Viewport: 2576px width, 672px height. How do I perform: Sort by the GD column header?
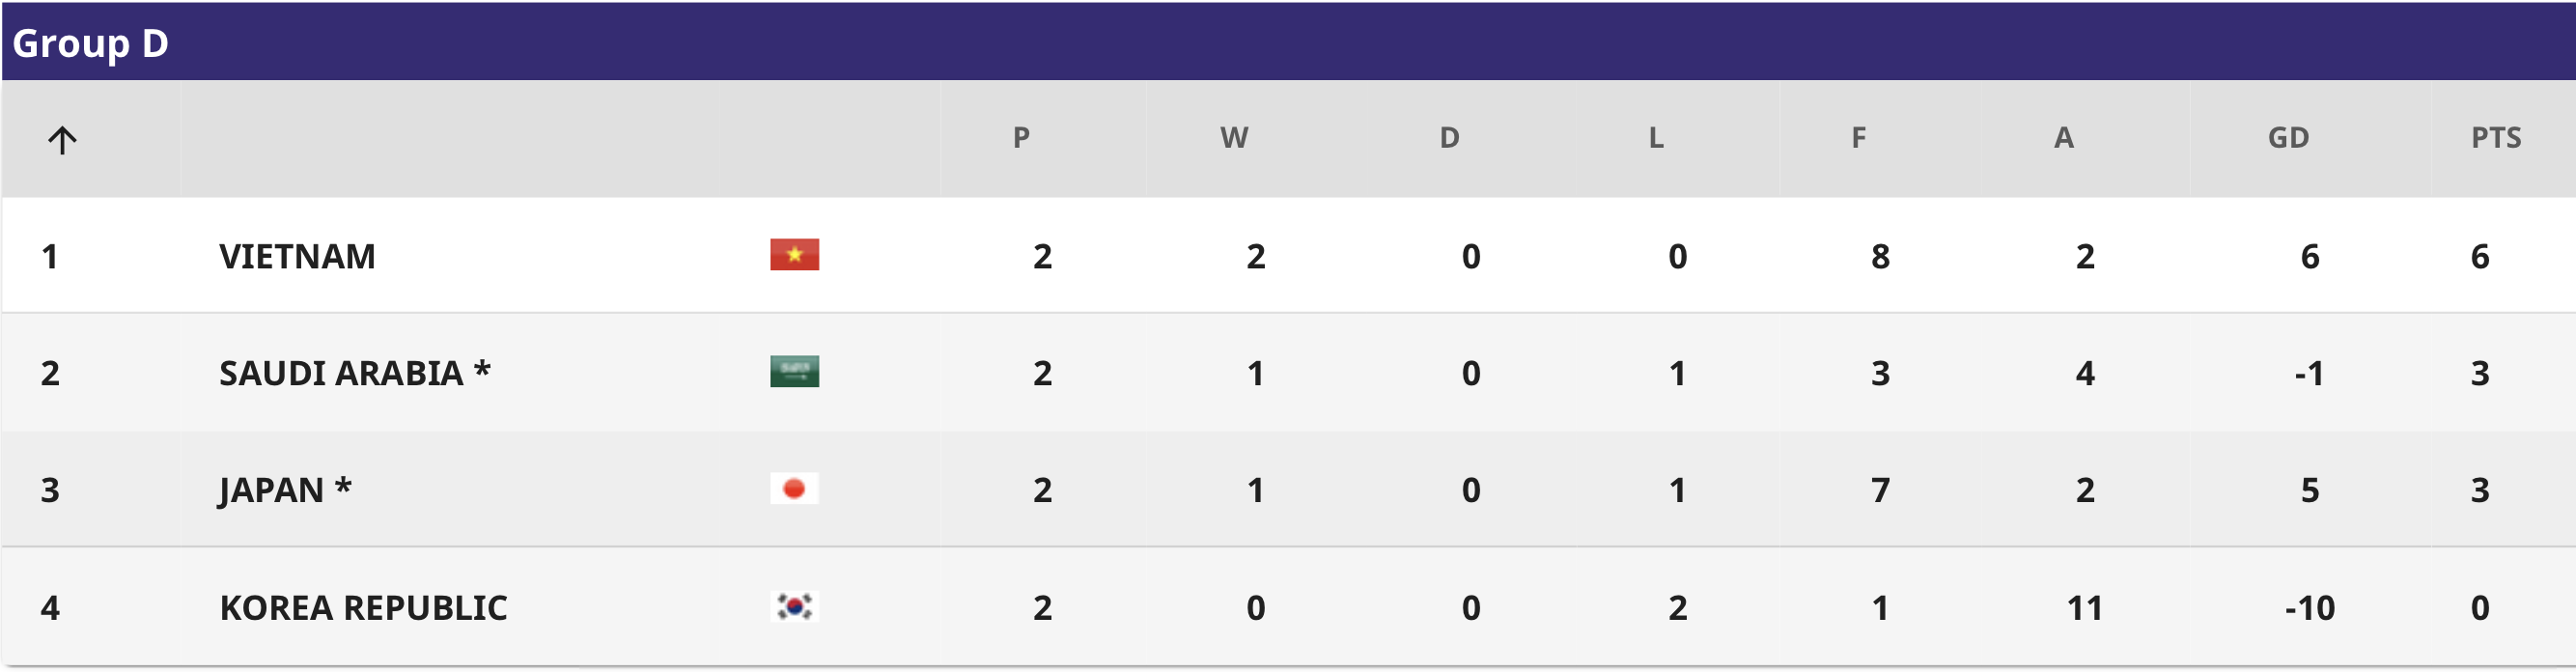pos(2288,138)
